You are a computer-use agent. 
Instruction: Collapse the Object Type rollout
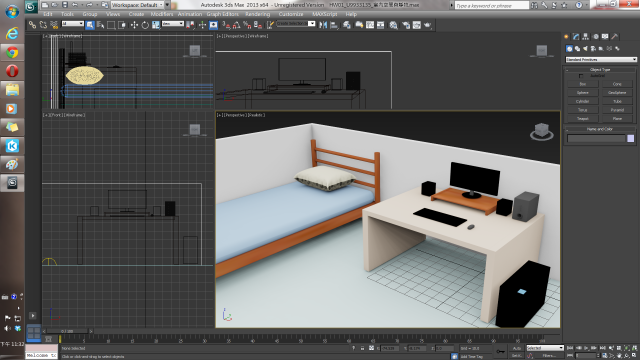pos(600,70)
